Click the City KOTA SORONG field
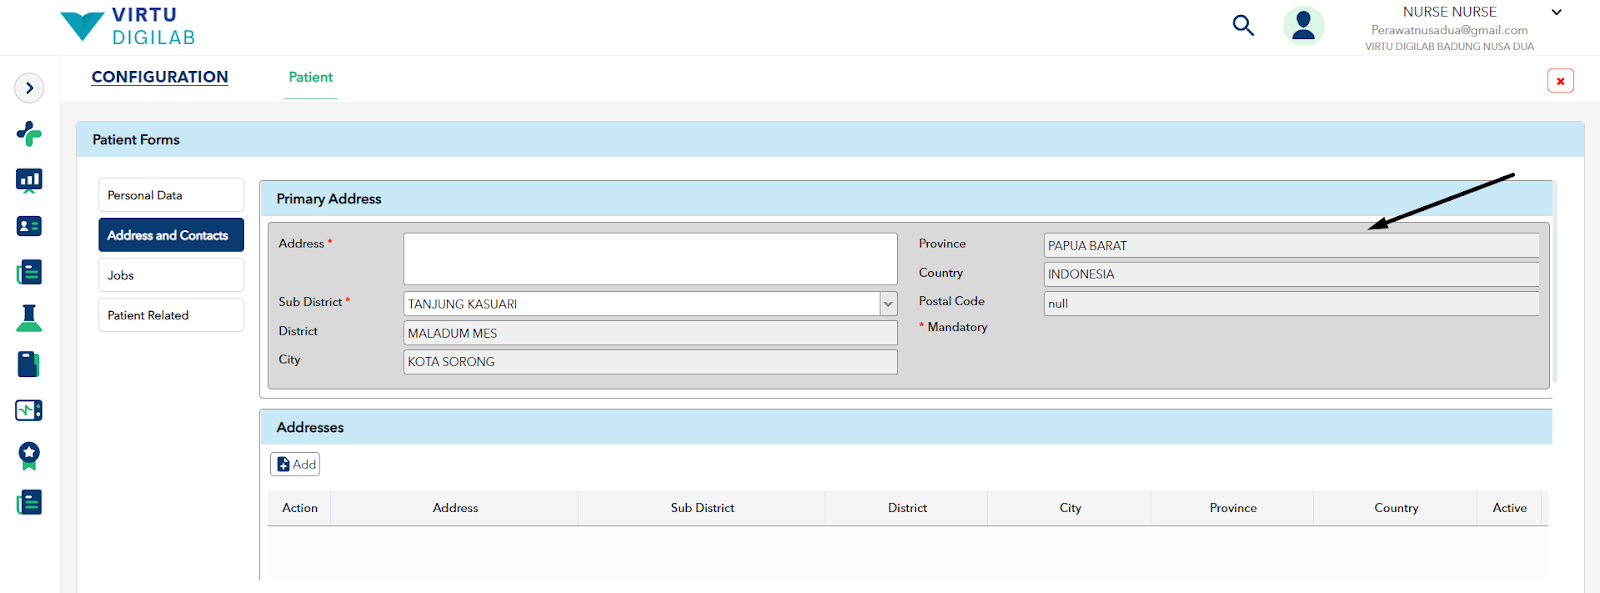 coord(650,362)
